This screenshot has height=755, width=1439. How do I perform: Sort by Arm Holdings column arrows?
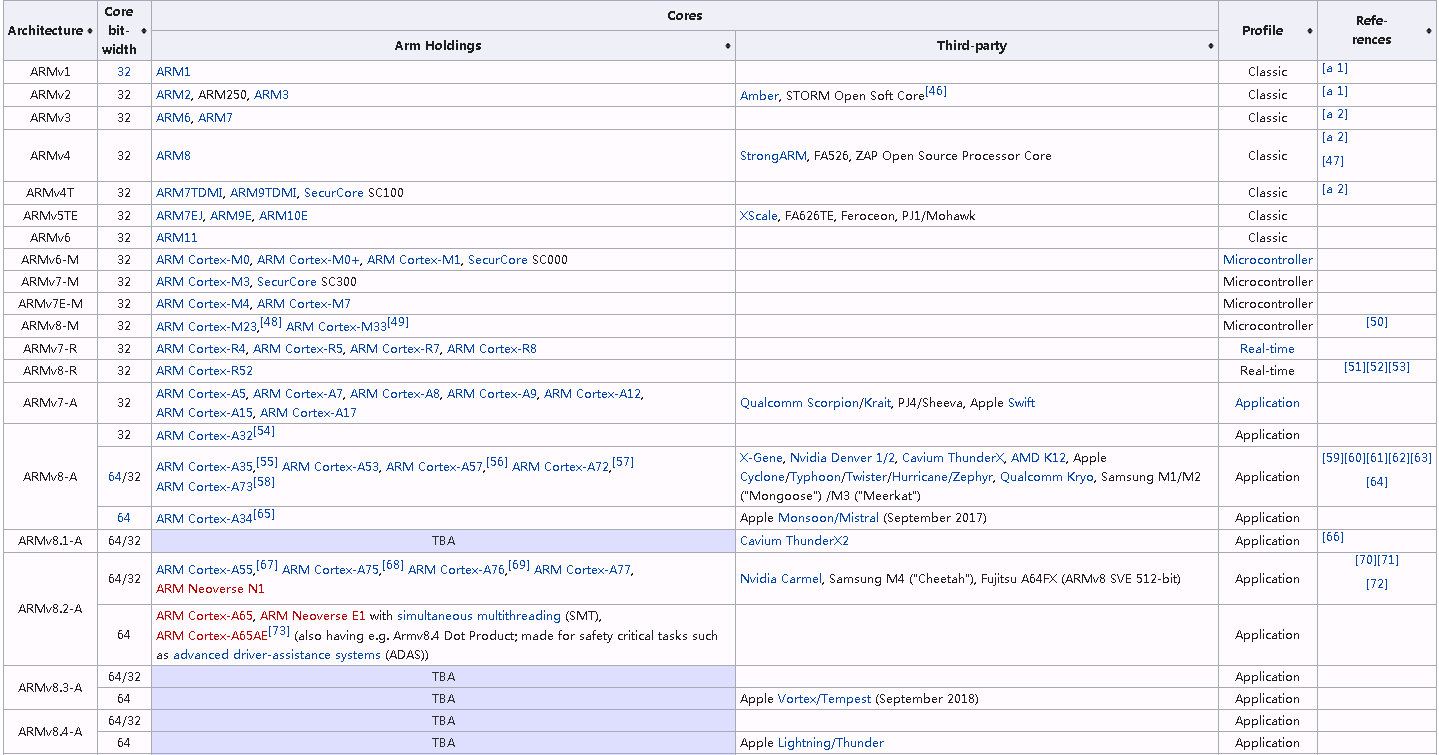pyautogui.click(x=727, y=46)
